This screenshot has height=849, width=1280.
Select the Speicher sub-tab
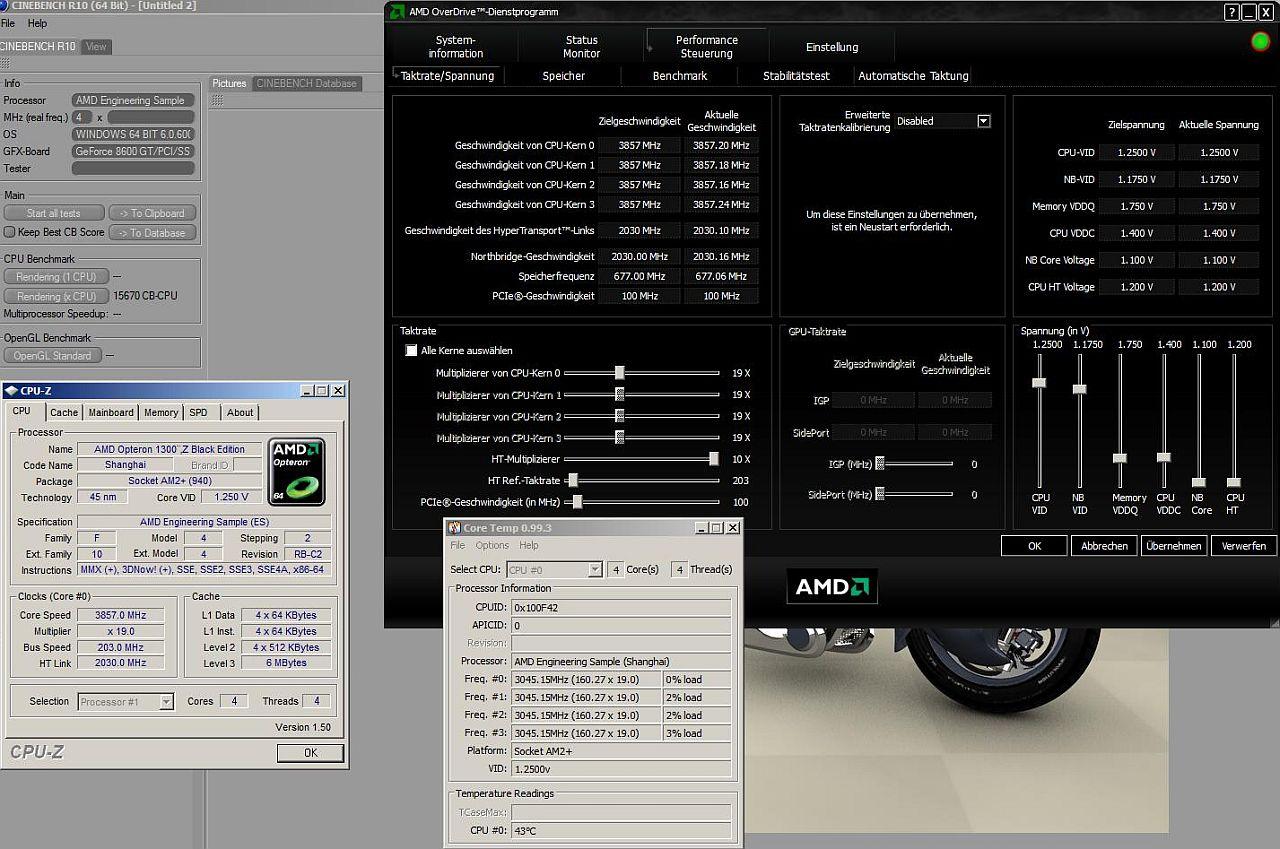(x=564, y=76)
